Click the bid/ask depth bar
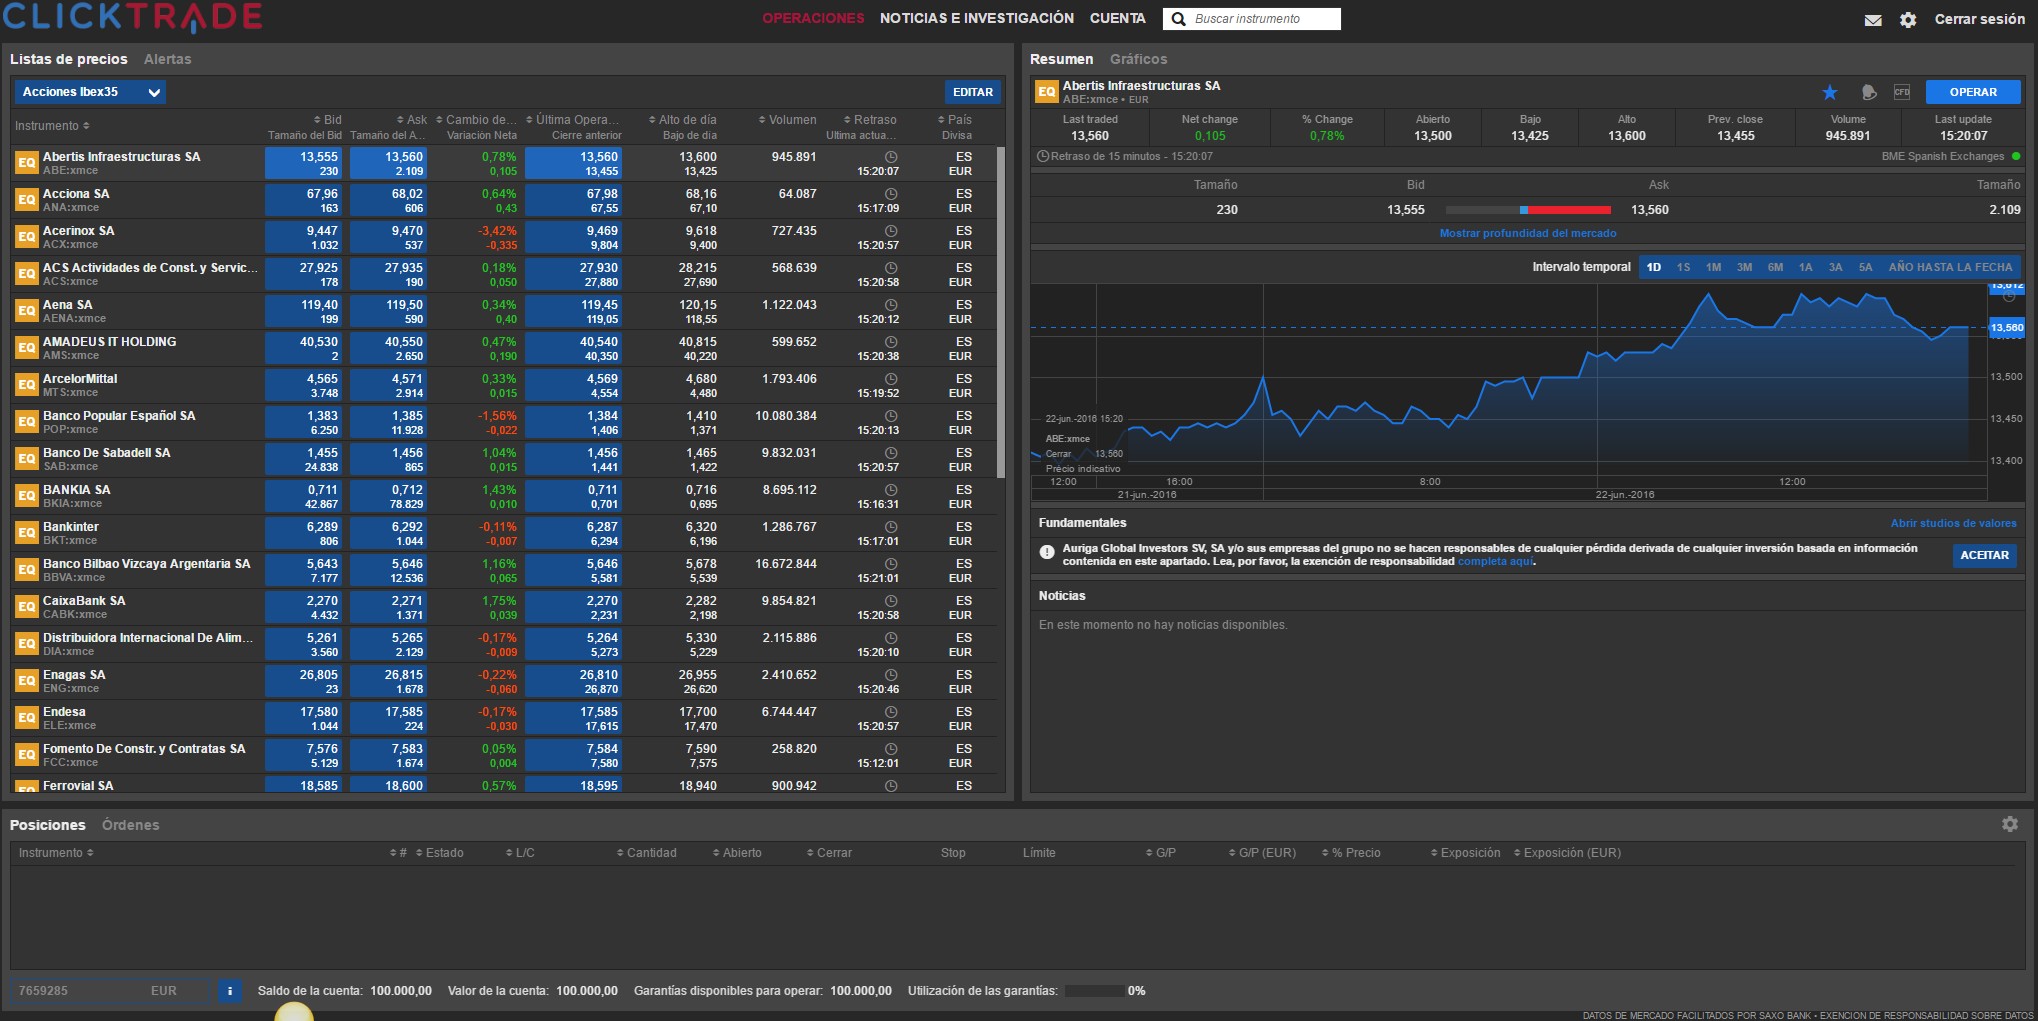Viewport: 2038px width, 1021px height. pyautogui.click(x=1528, y=210)
